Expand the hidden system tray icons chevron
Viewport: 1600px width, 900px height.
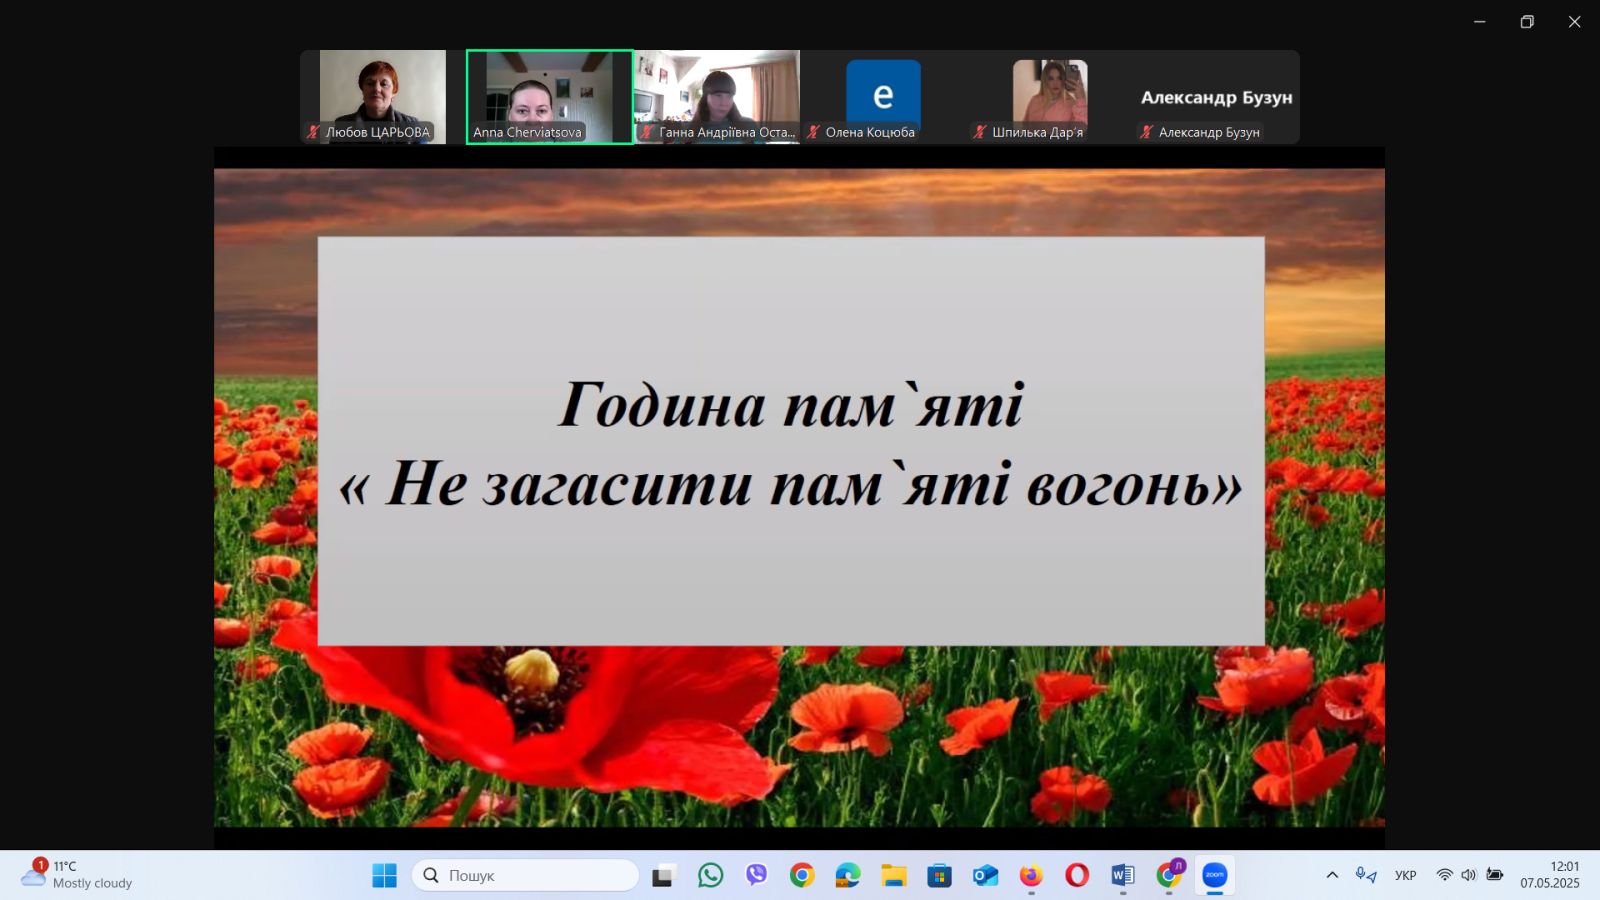click(1332, 875)
